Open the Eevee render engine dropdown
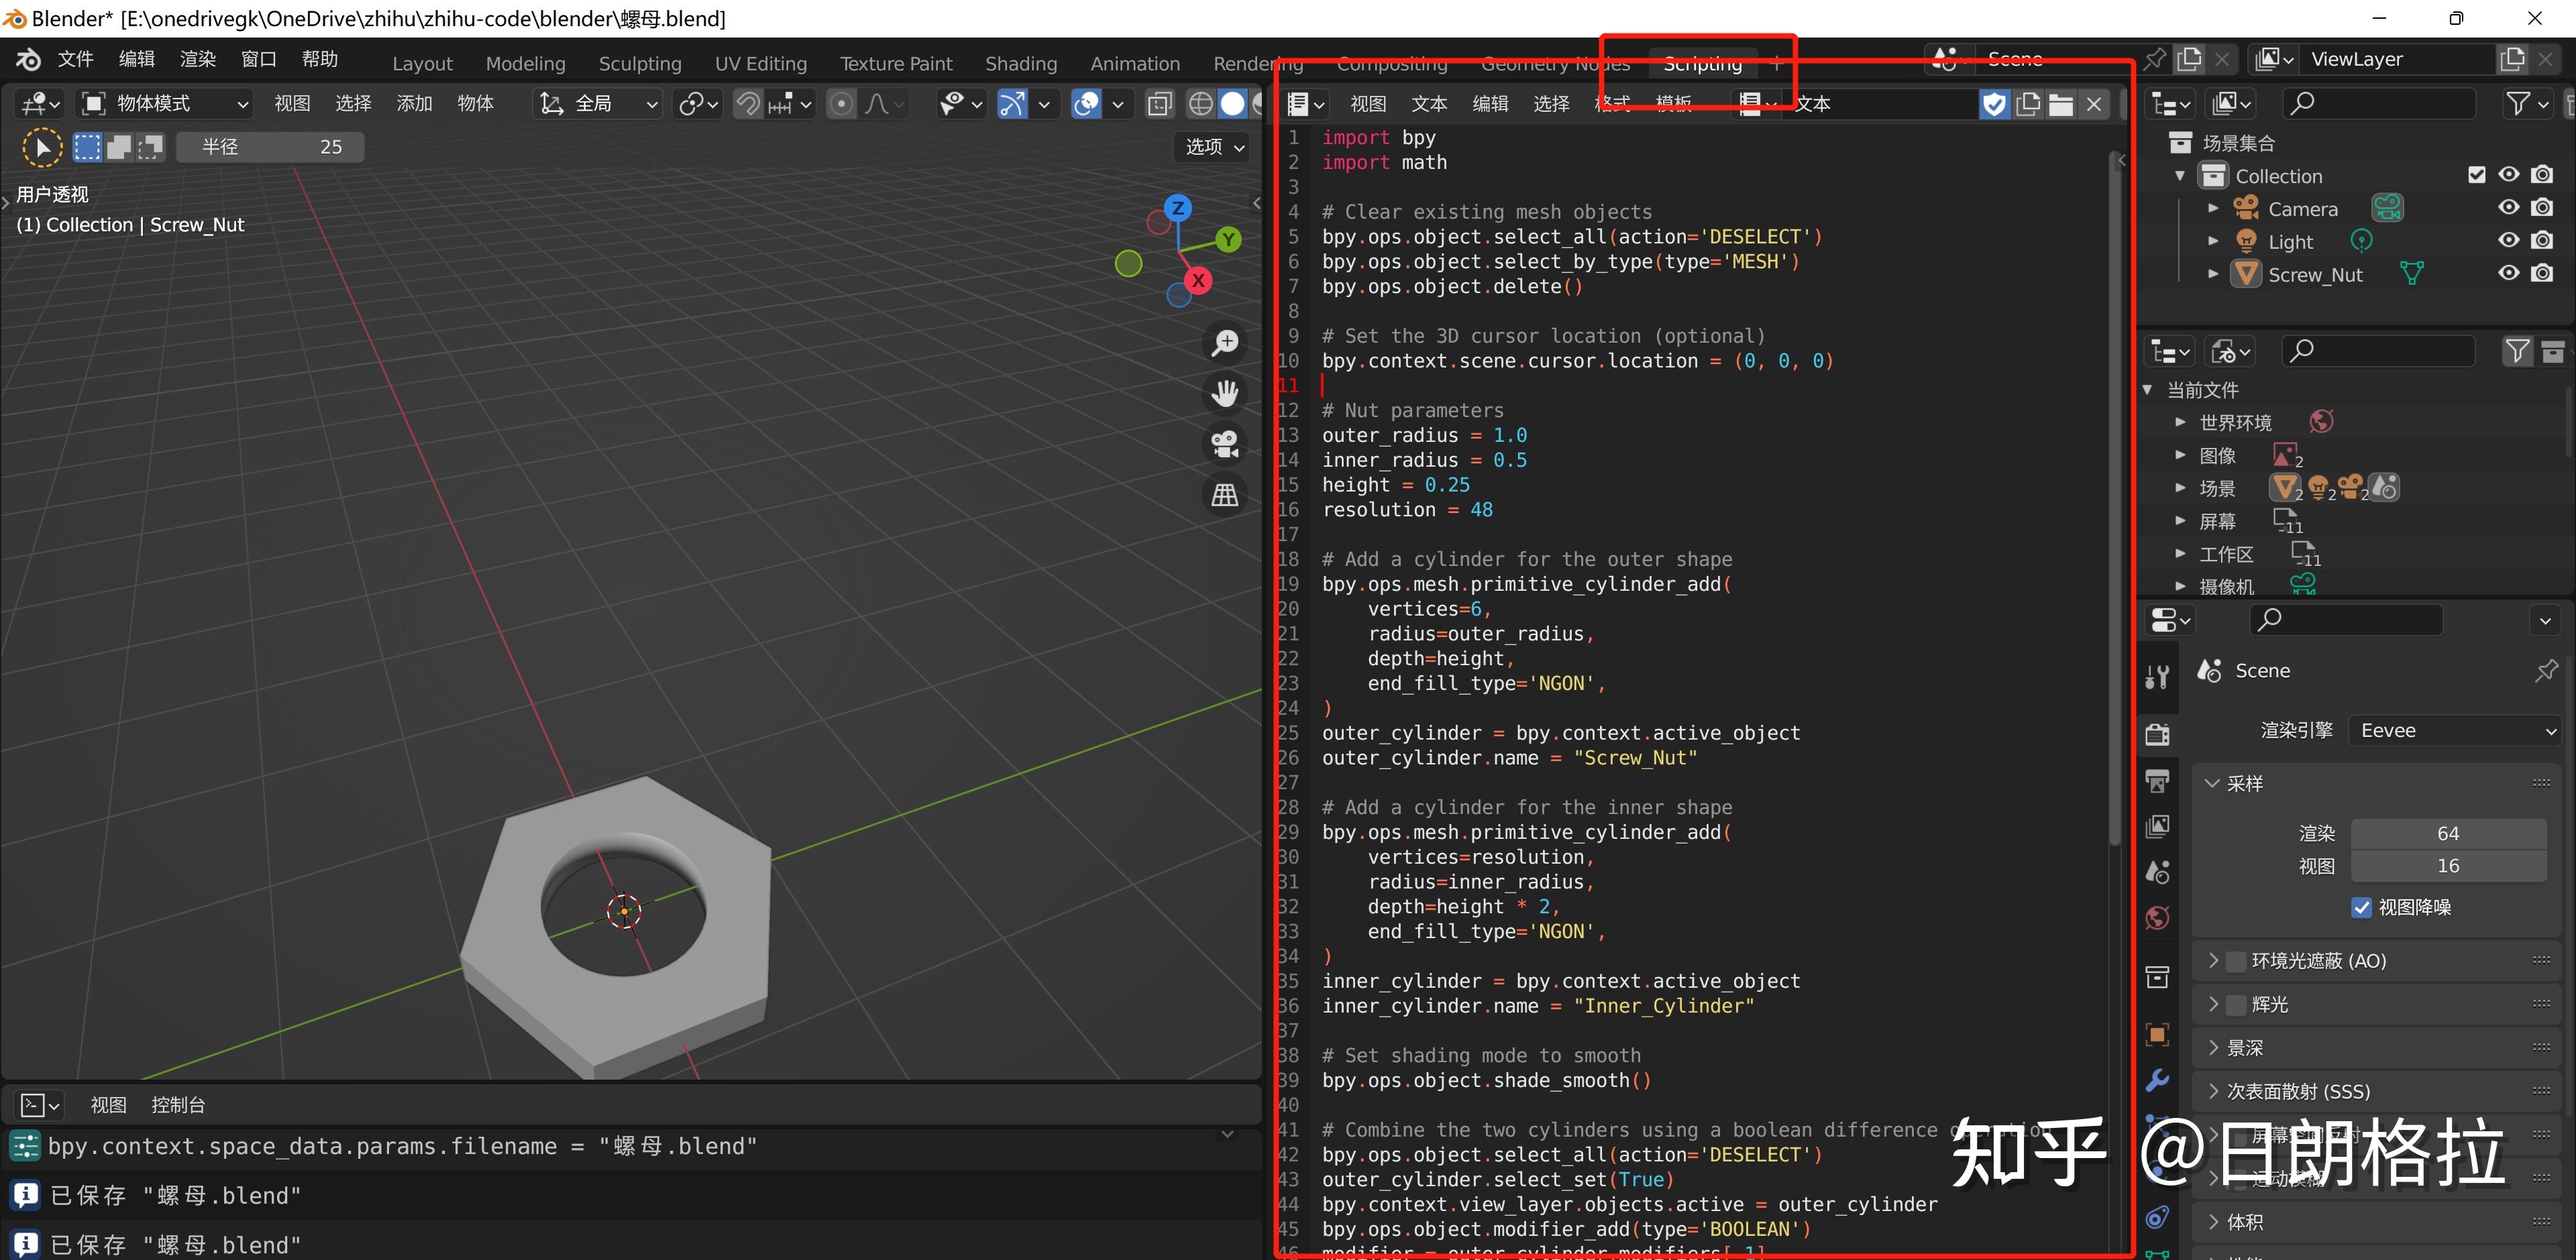The height and width of the screenshot is (1260, 2576). pos(2455,730)
